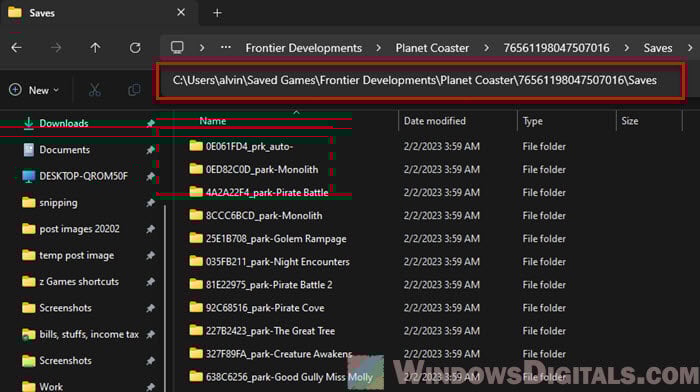Go up one folder level

(x=95, y=48)
